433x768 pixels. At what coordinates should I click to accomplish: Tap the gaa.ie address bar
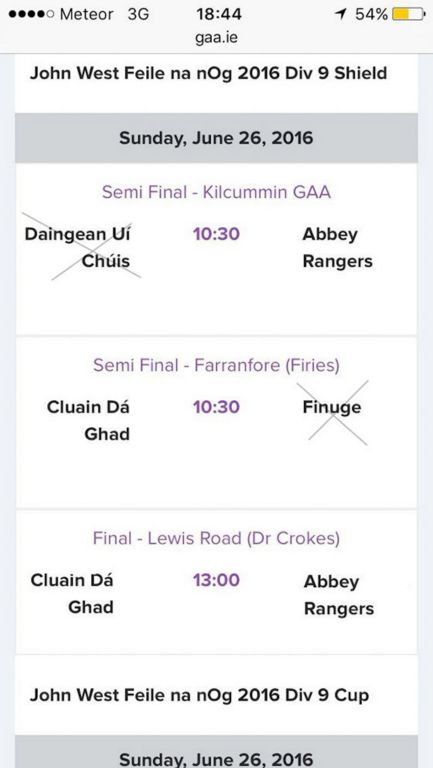(216, 37)
